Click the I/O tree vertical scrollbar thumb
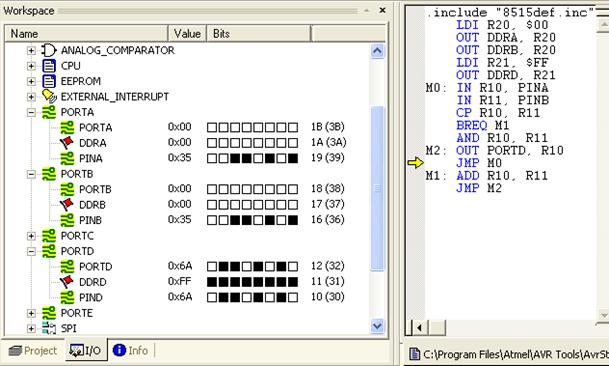This screenshot has width=609, height=366. (378, 188)
